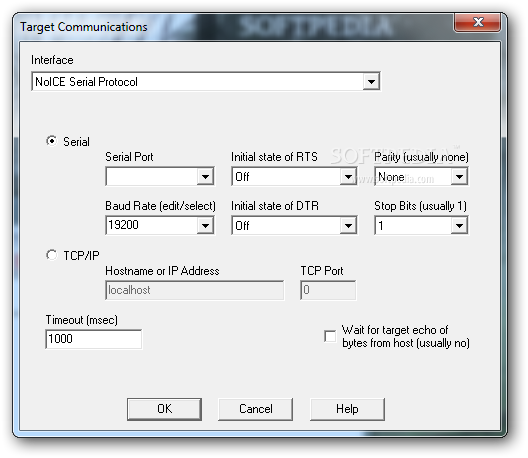Select the TCP/IP radio button
This screenshot has width=528, height=458.
[x=52, y=255]
